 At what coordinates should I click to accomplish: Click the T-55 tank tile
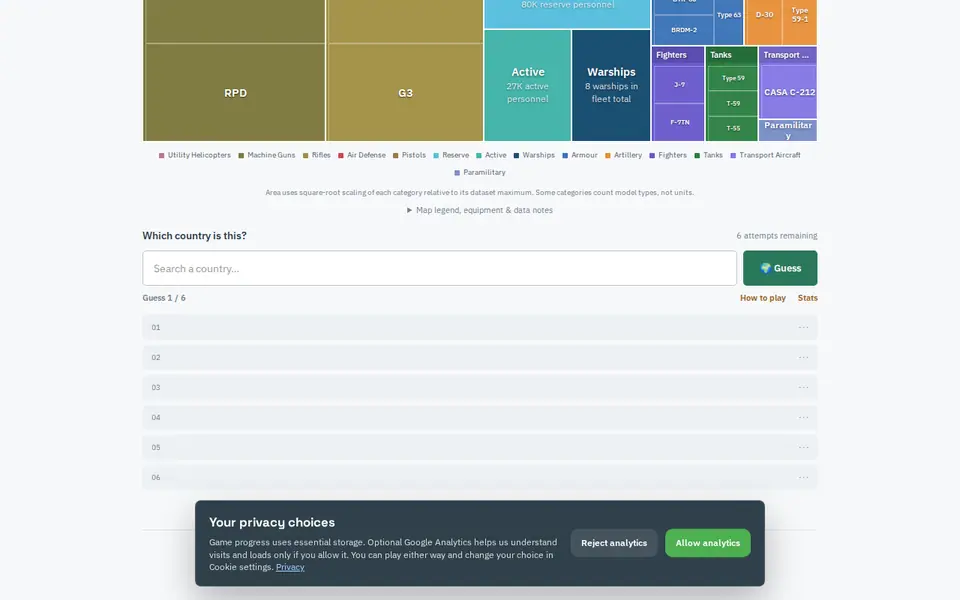coord(733,128)
